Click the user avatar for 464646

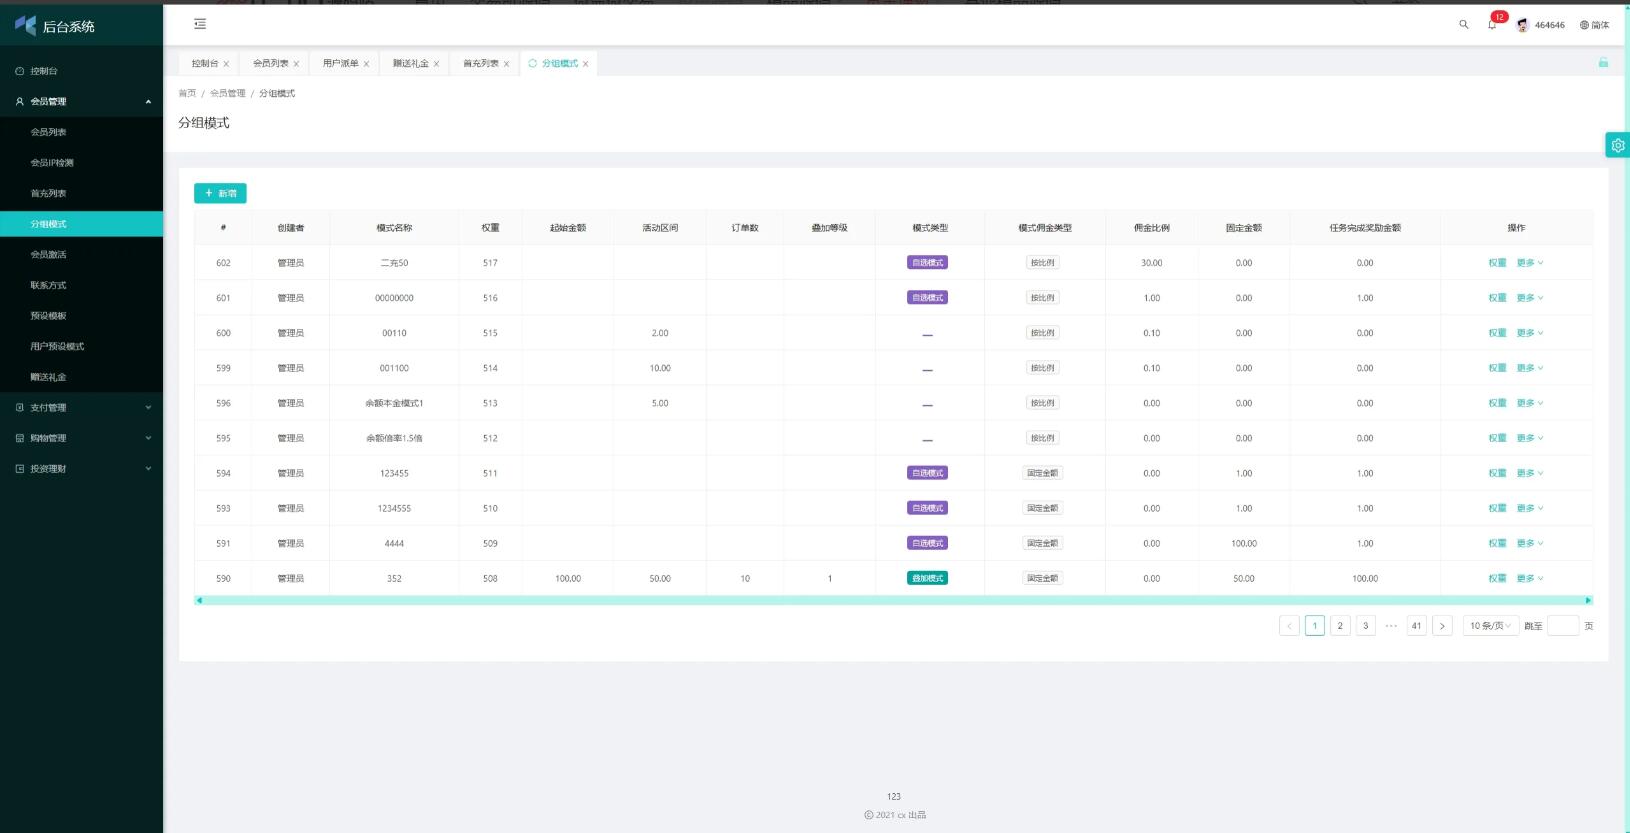(1523, 25)
